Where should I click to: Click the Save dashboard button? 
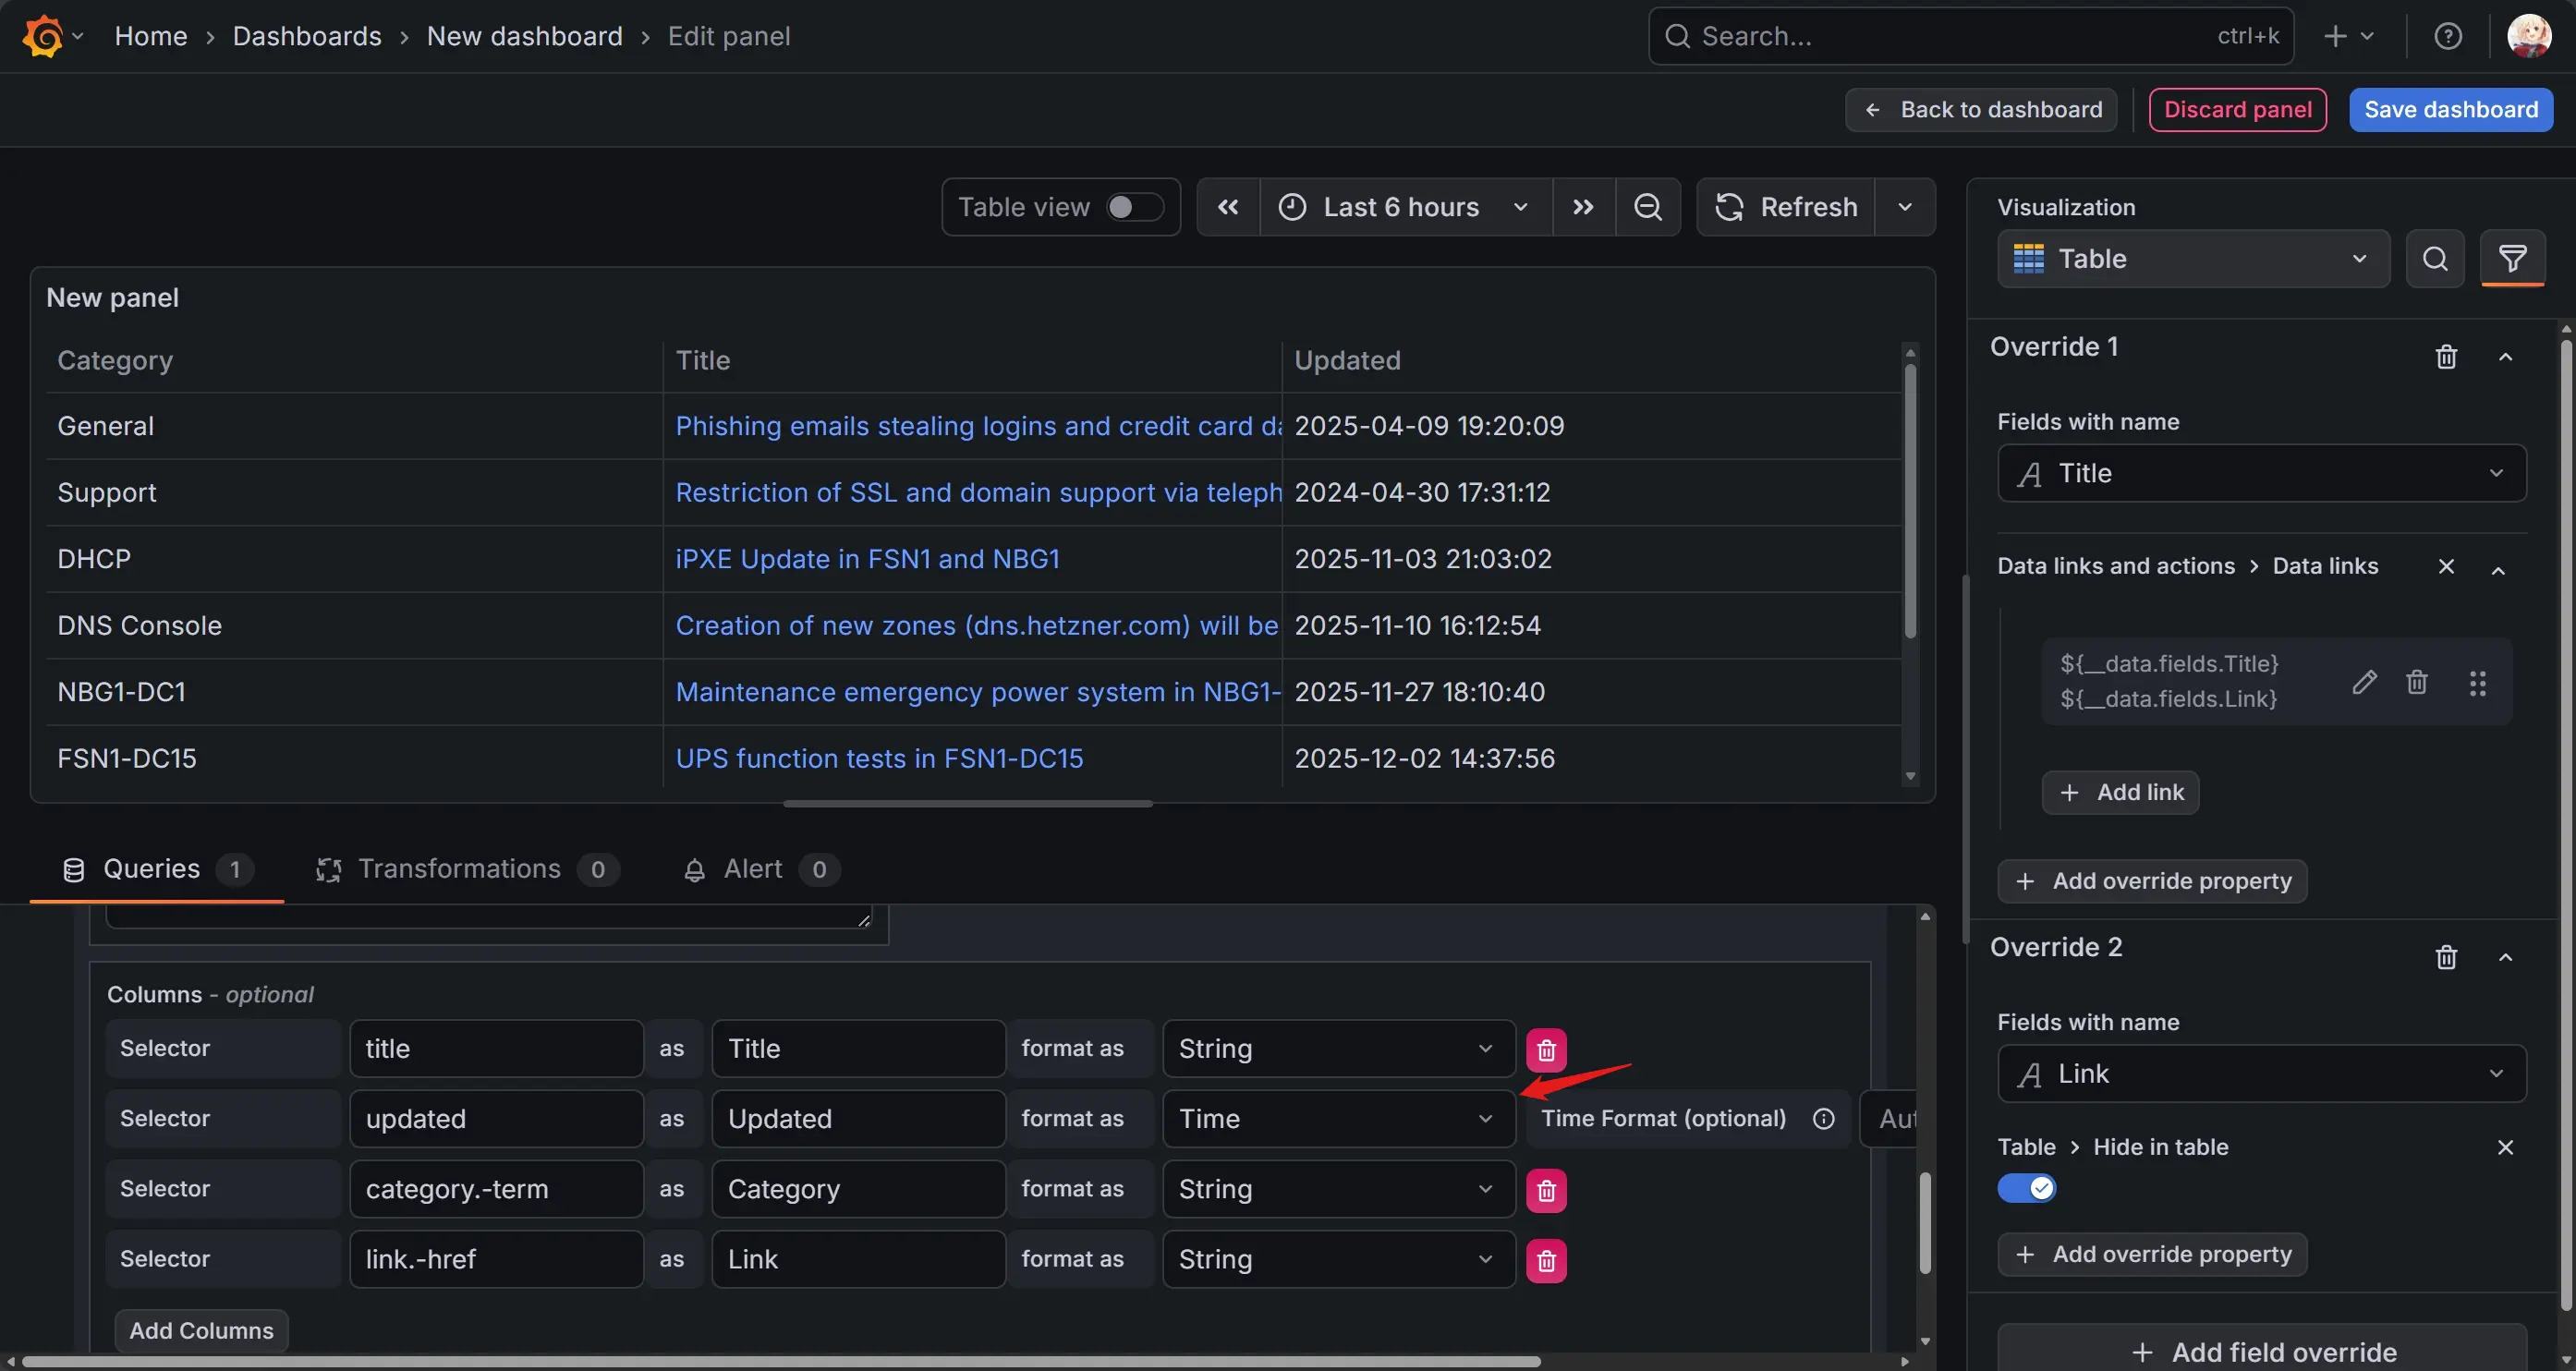(2450, 110)
